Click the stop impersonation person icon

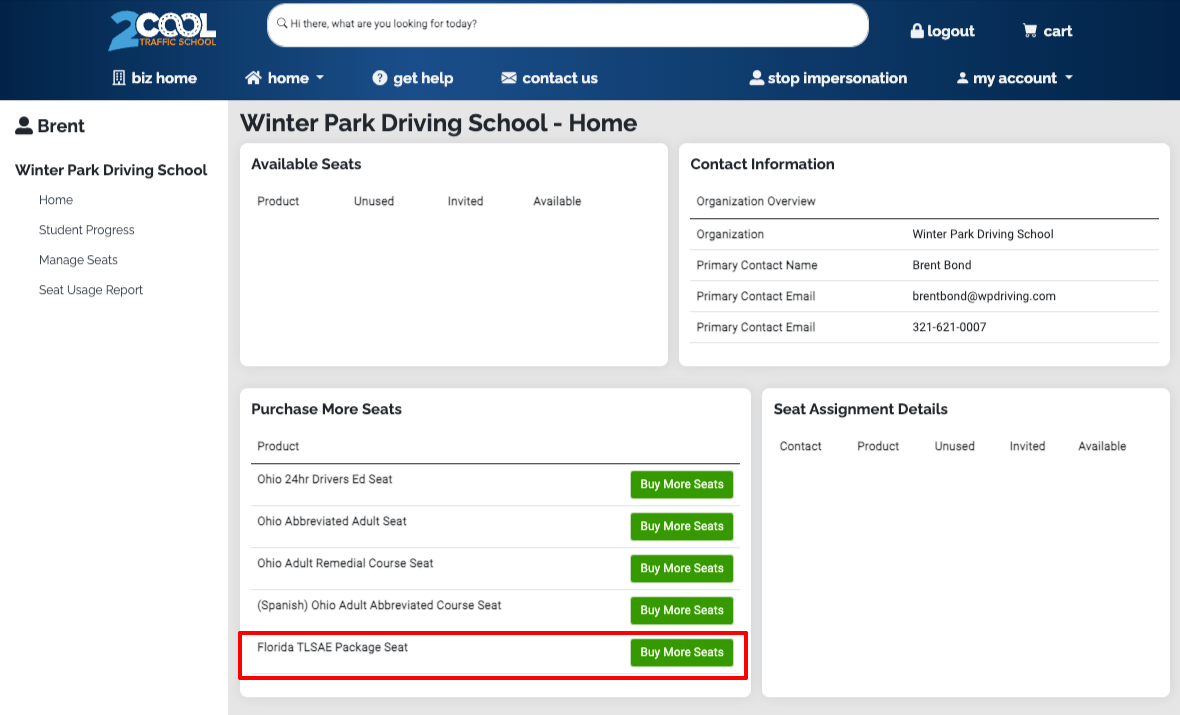coord(756,78)
